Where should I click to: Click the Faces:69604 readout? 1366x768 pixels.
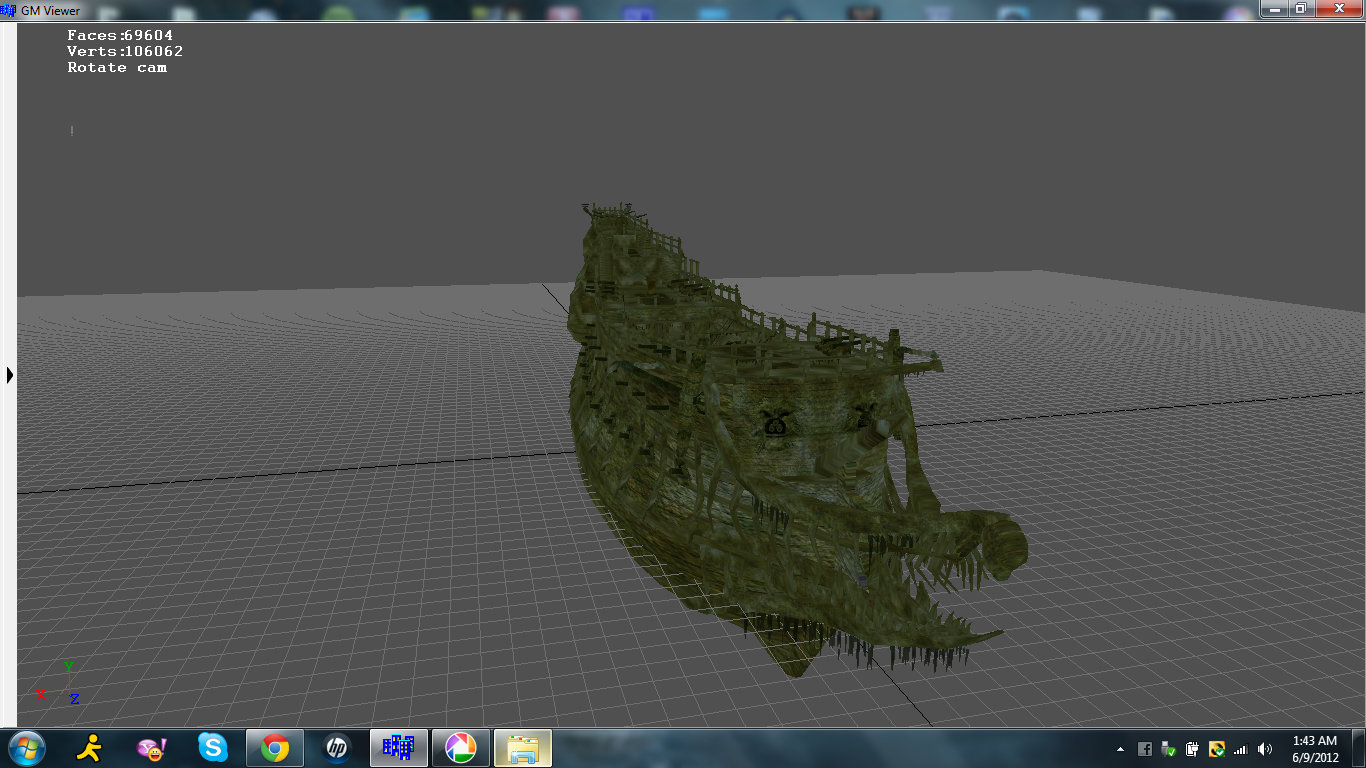(120, 35)
